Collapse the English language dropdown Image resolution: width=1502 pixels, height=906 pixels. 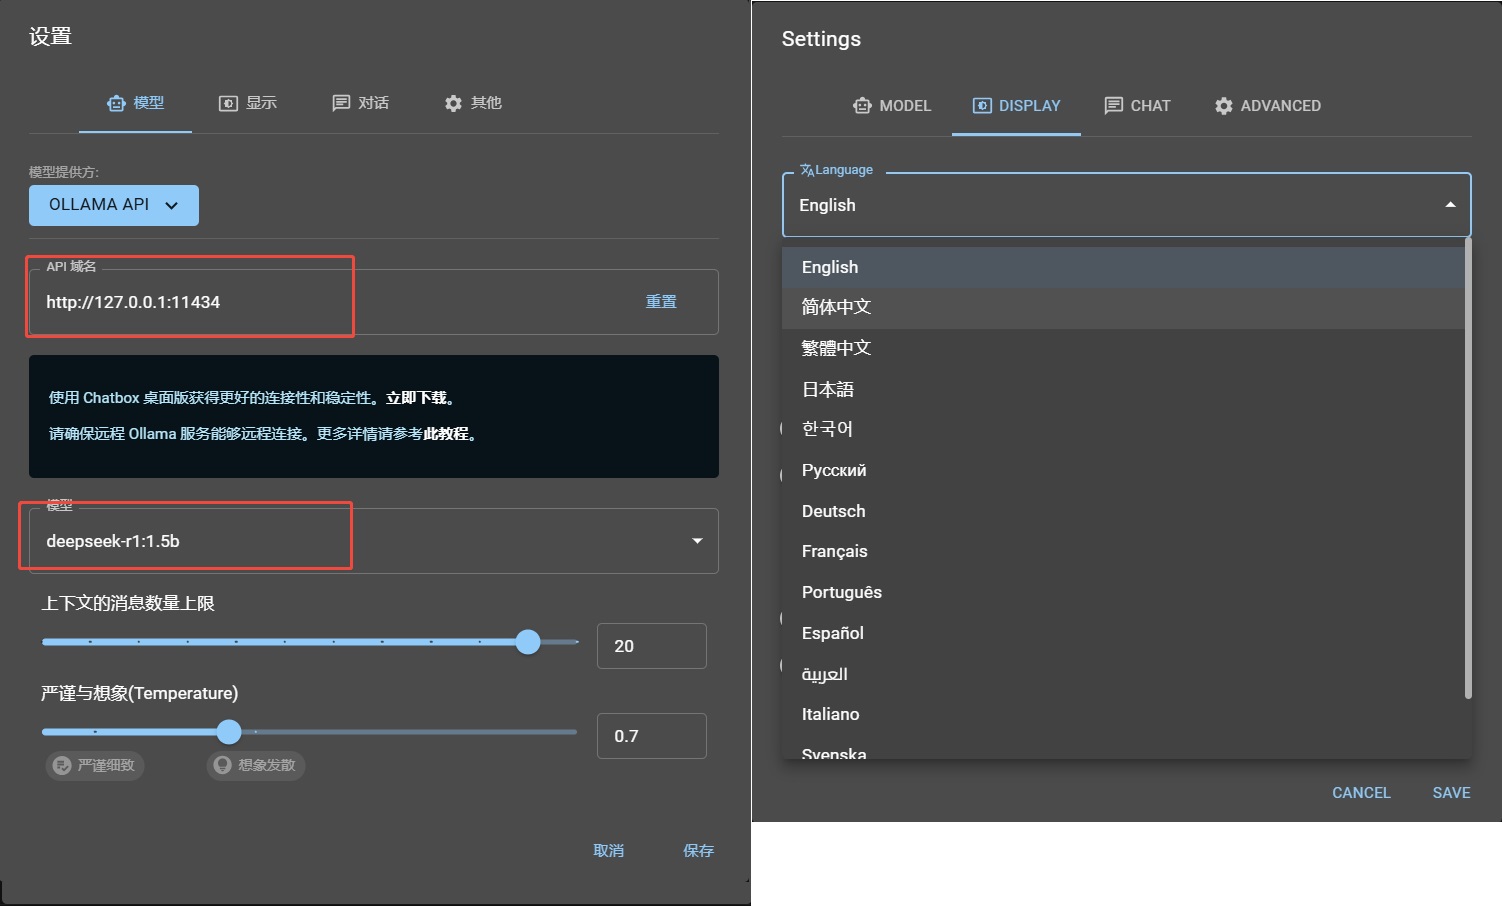click(1450, 204)
